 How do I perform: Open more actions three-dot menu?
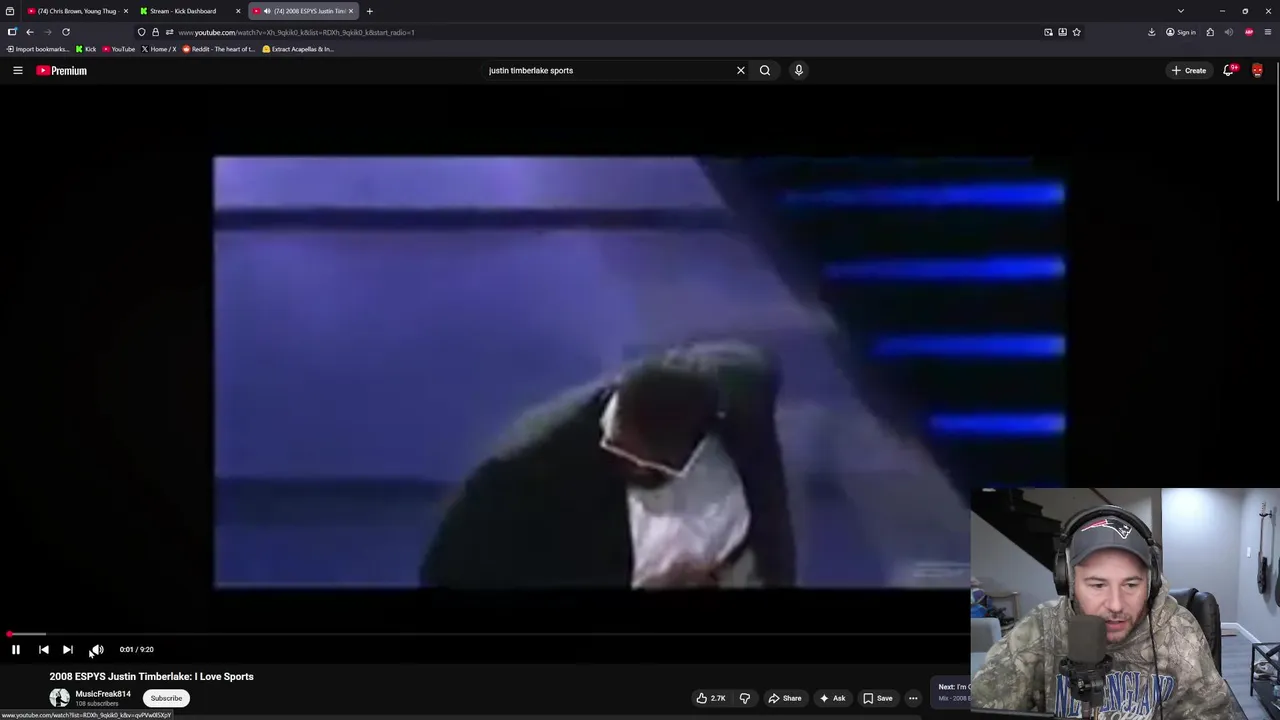913,698
